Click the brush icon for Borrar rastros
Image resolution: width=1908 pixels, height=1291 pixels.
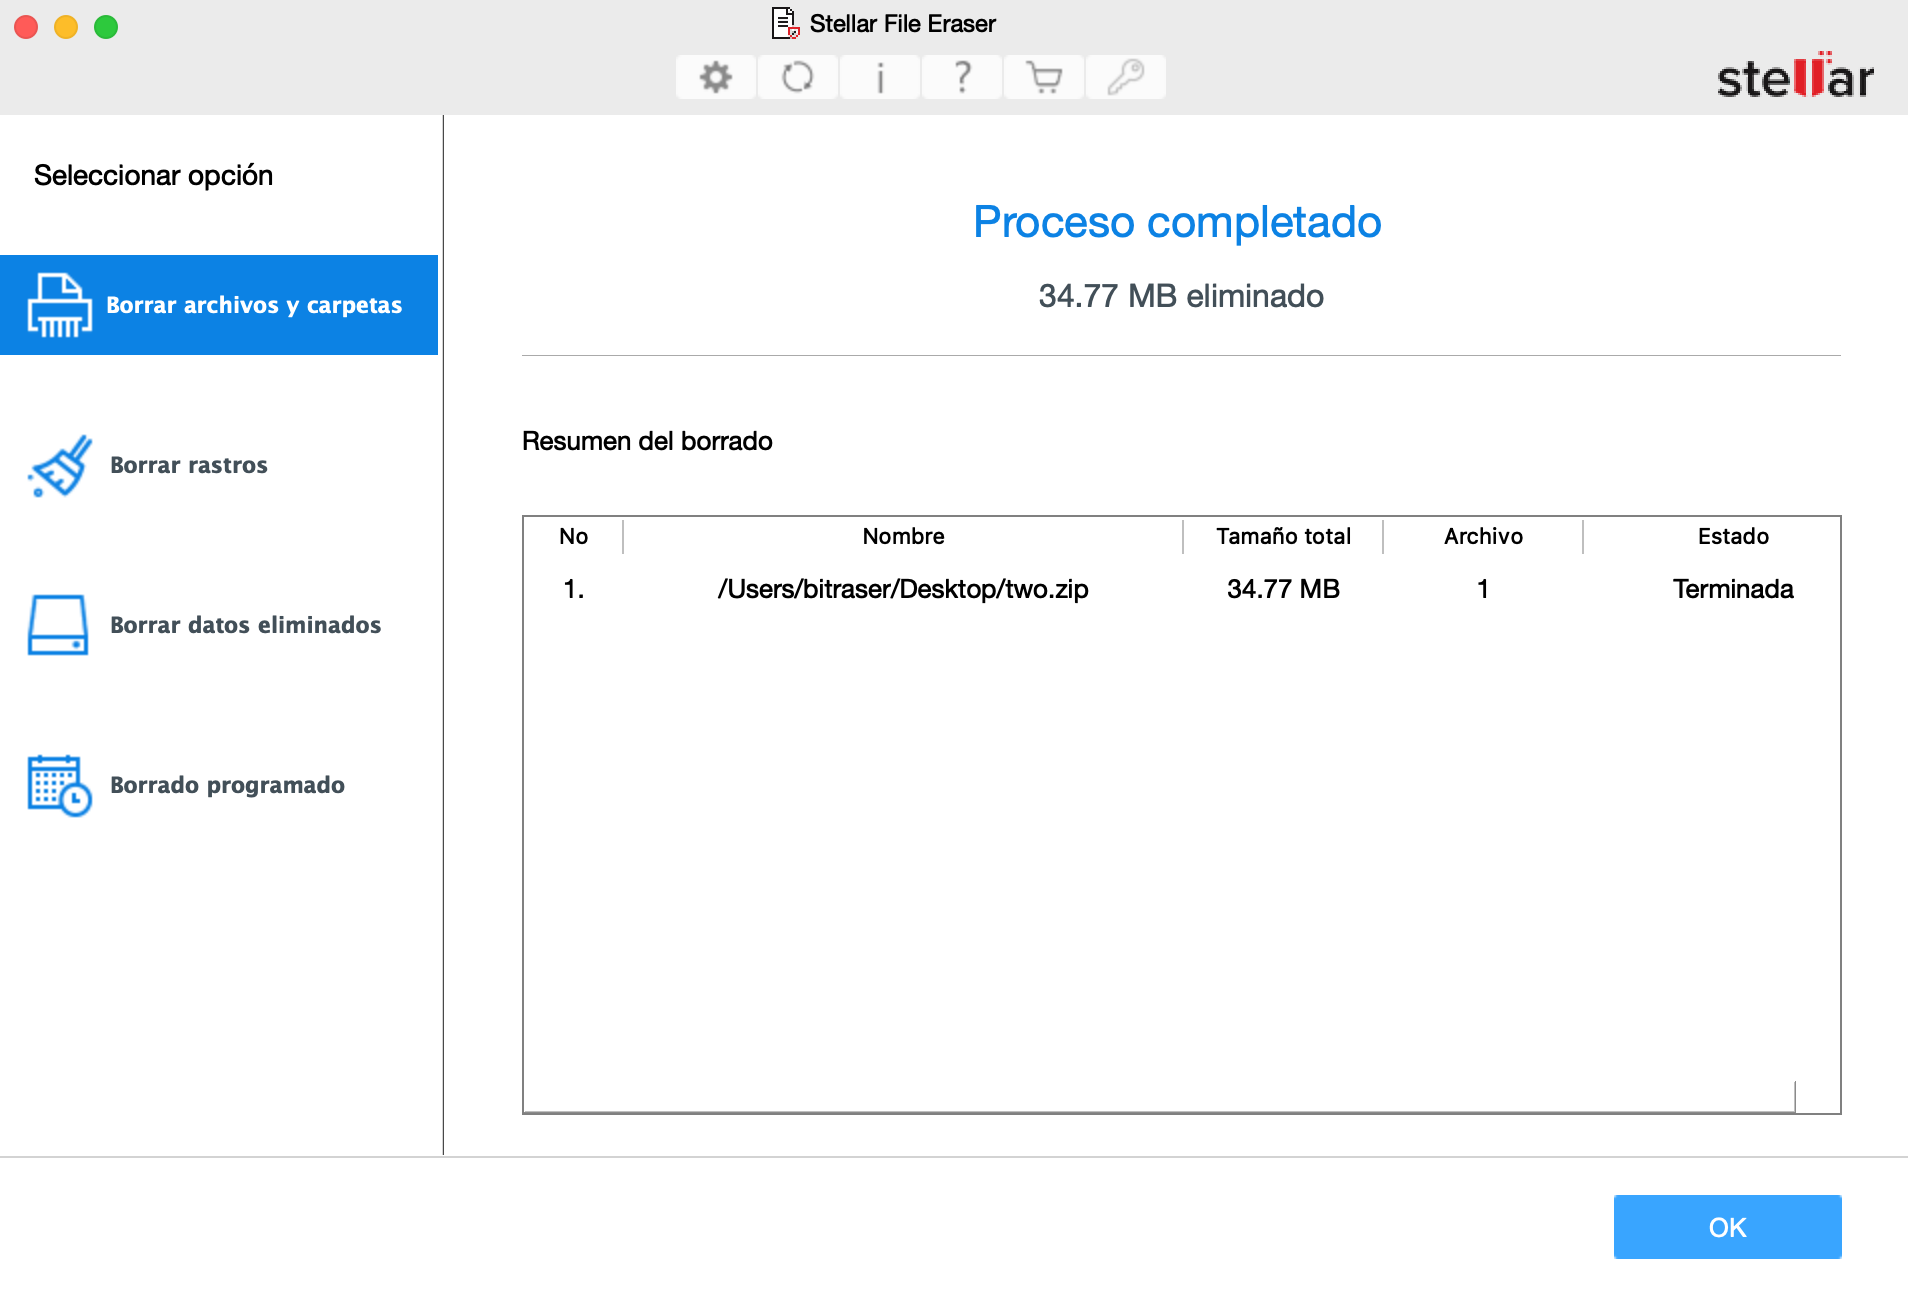click(x=61, y=465)
